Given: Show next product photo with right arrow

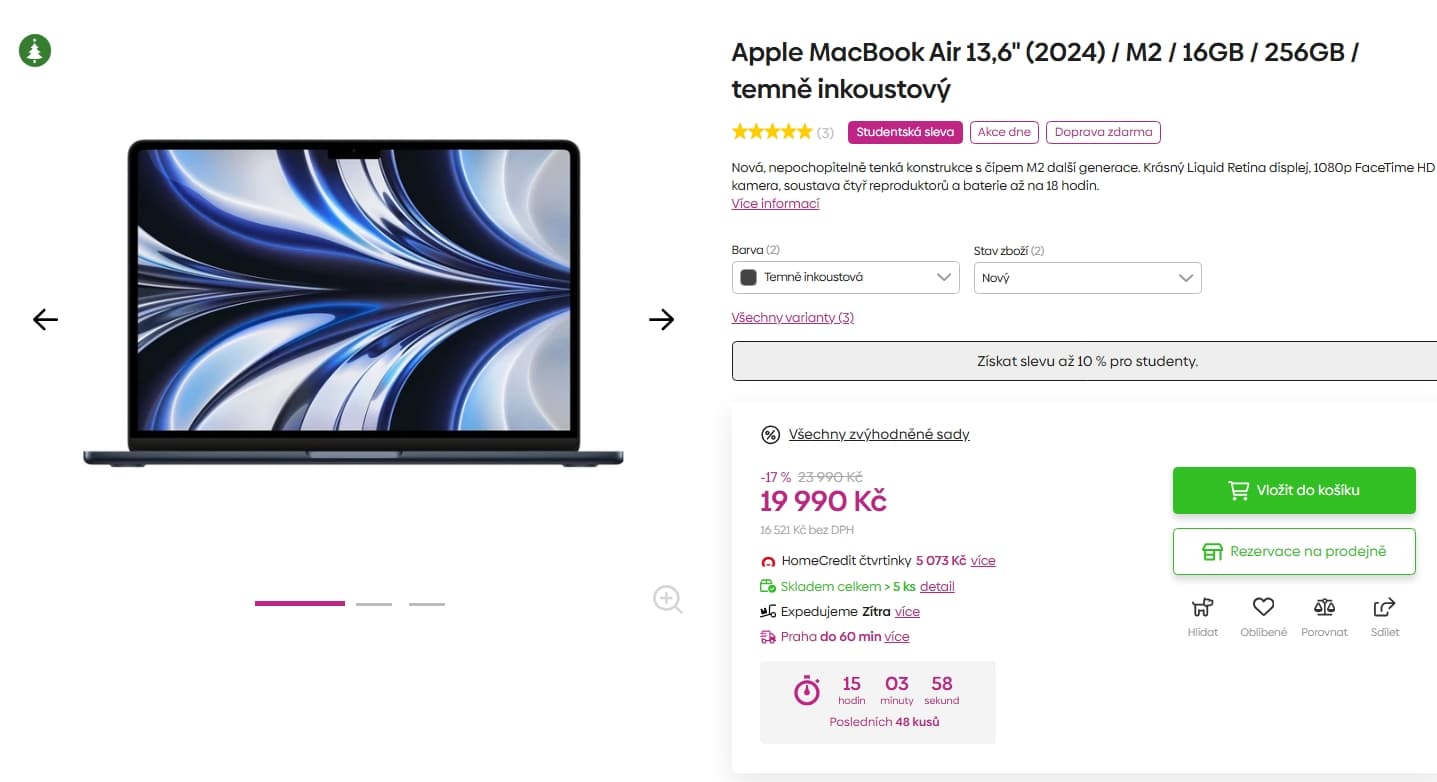Looking at the screenshot, I should [x=661, y=319].
